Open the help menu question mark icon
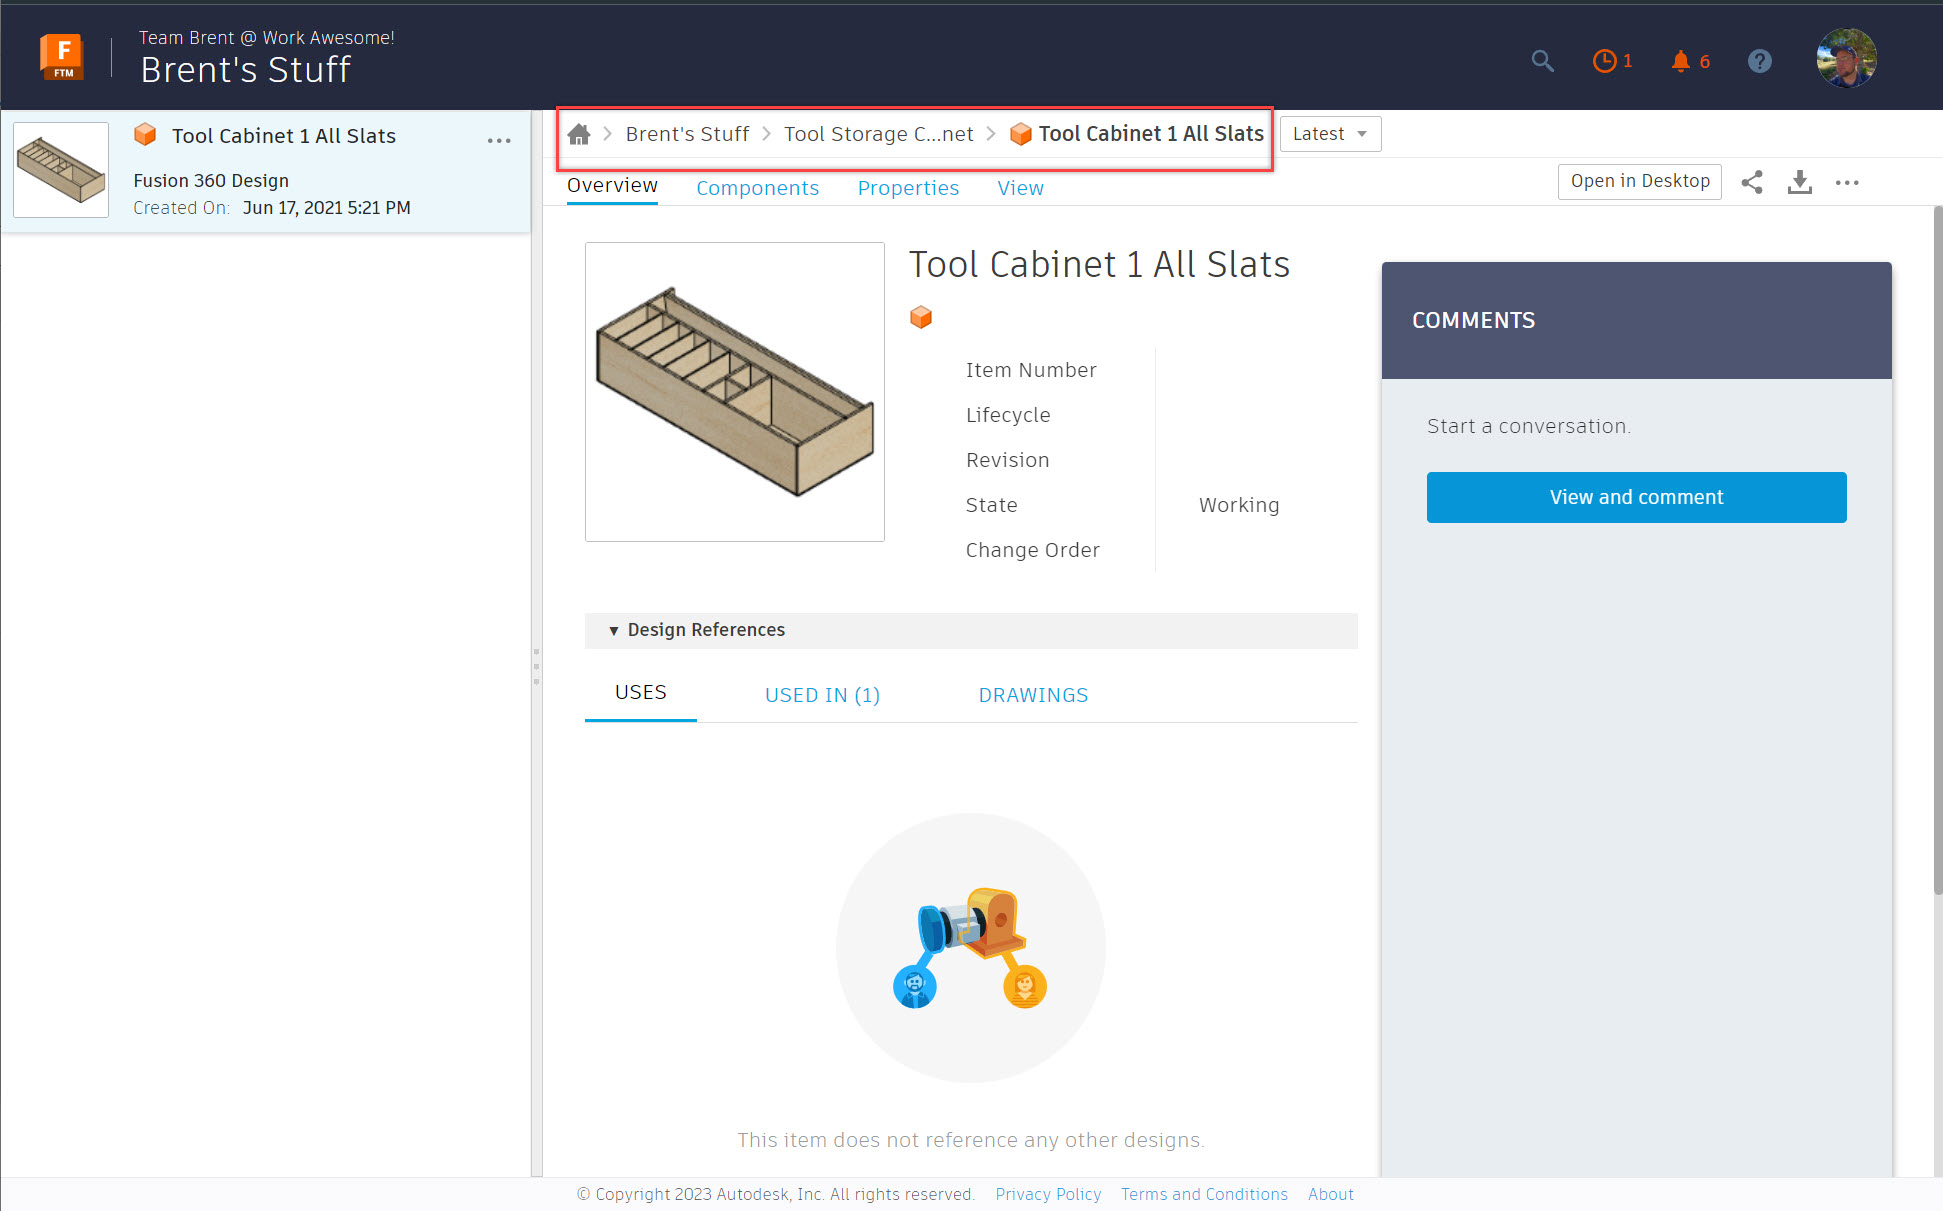 [x=1759, y=61]
